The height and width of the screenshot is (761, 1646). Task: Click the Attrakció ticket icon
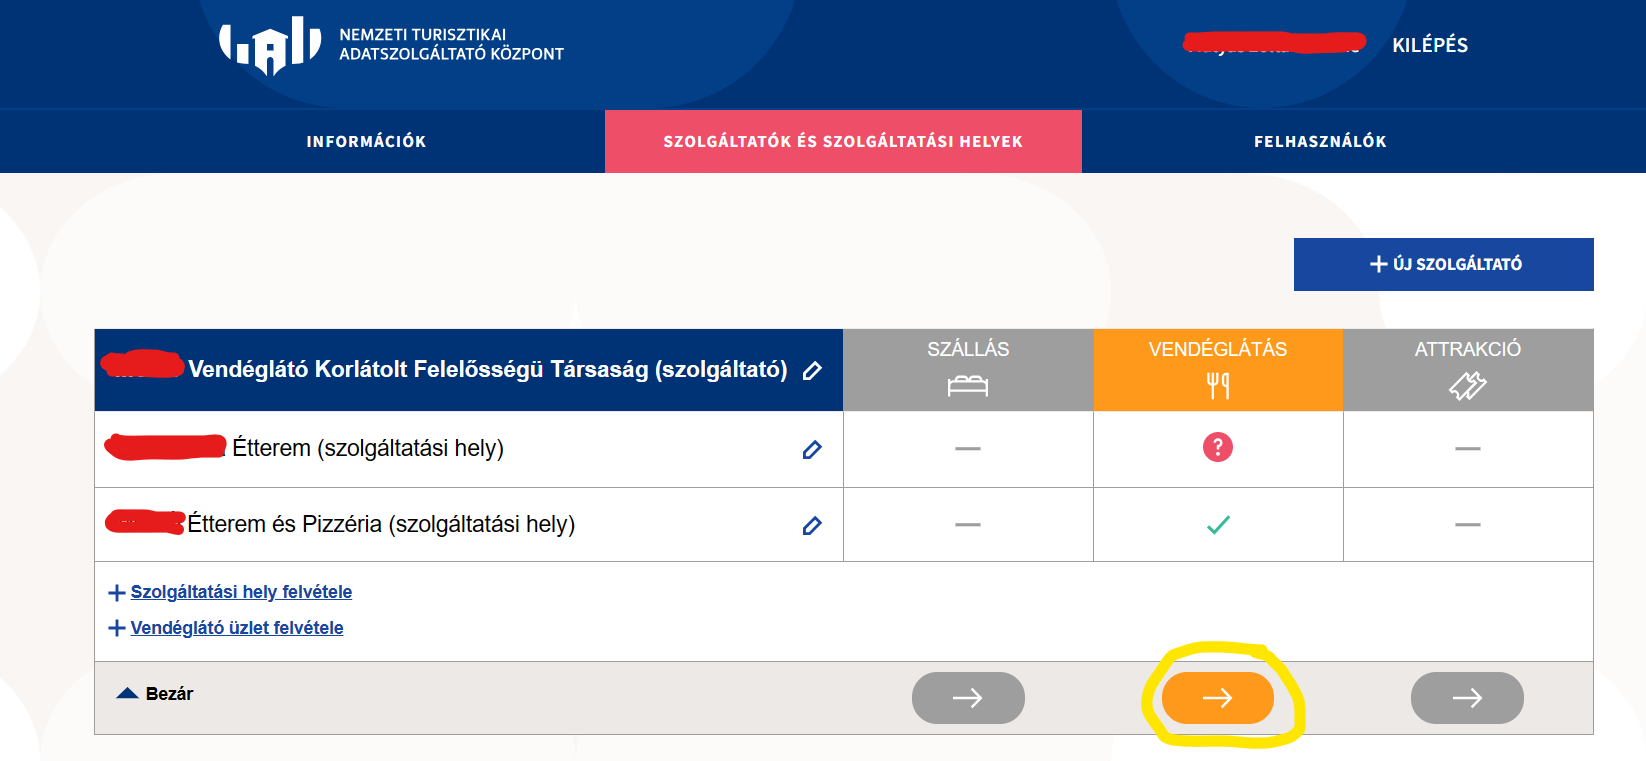[1467, 385]
